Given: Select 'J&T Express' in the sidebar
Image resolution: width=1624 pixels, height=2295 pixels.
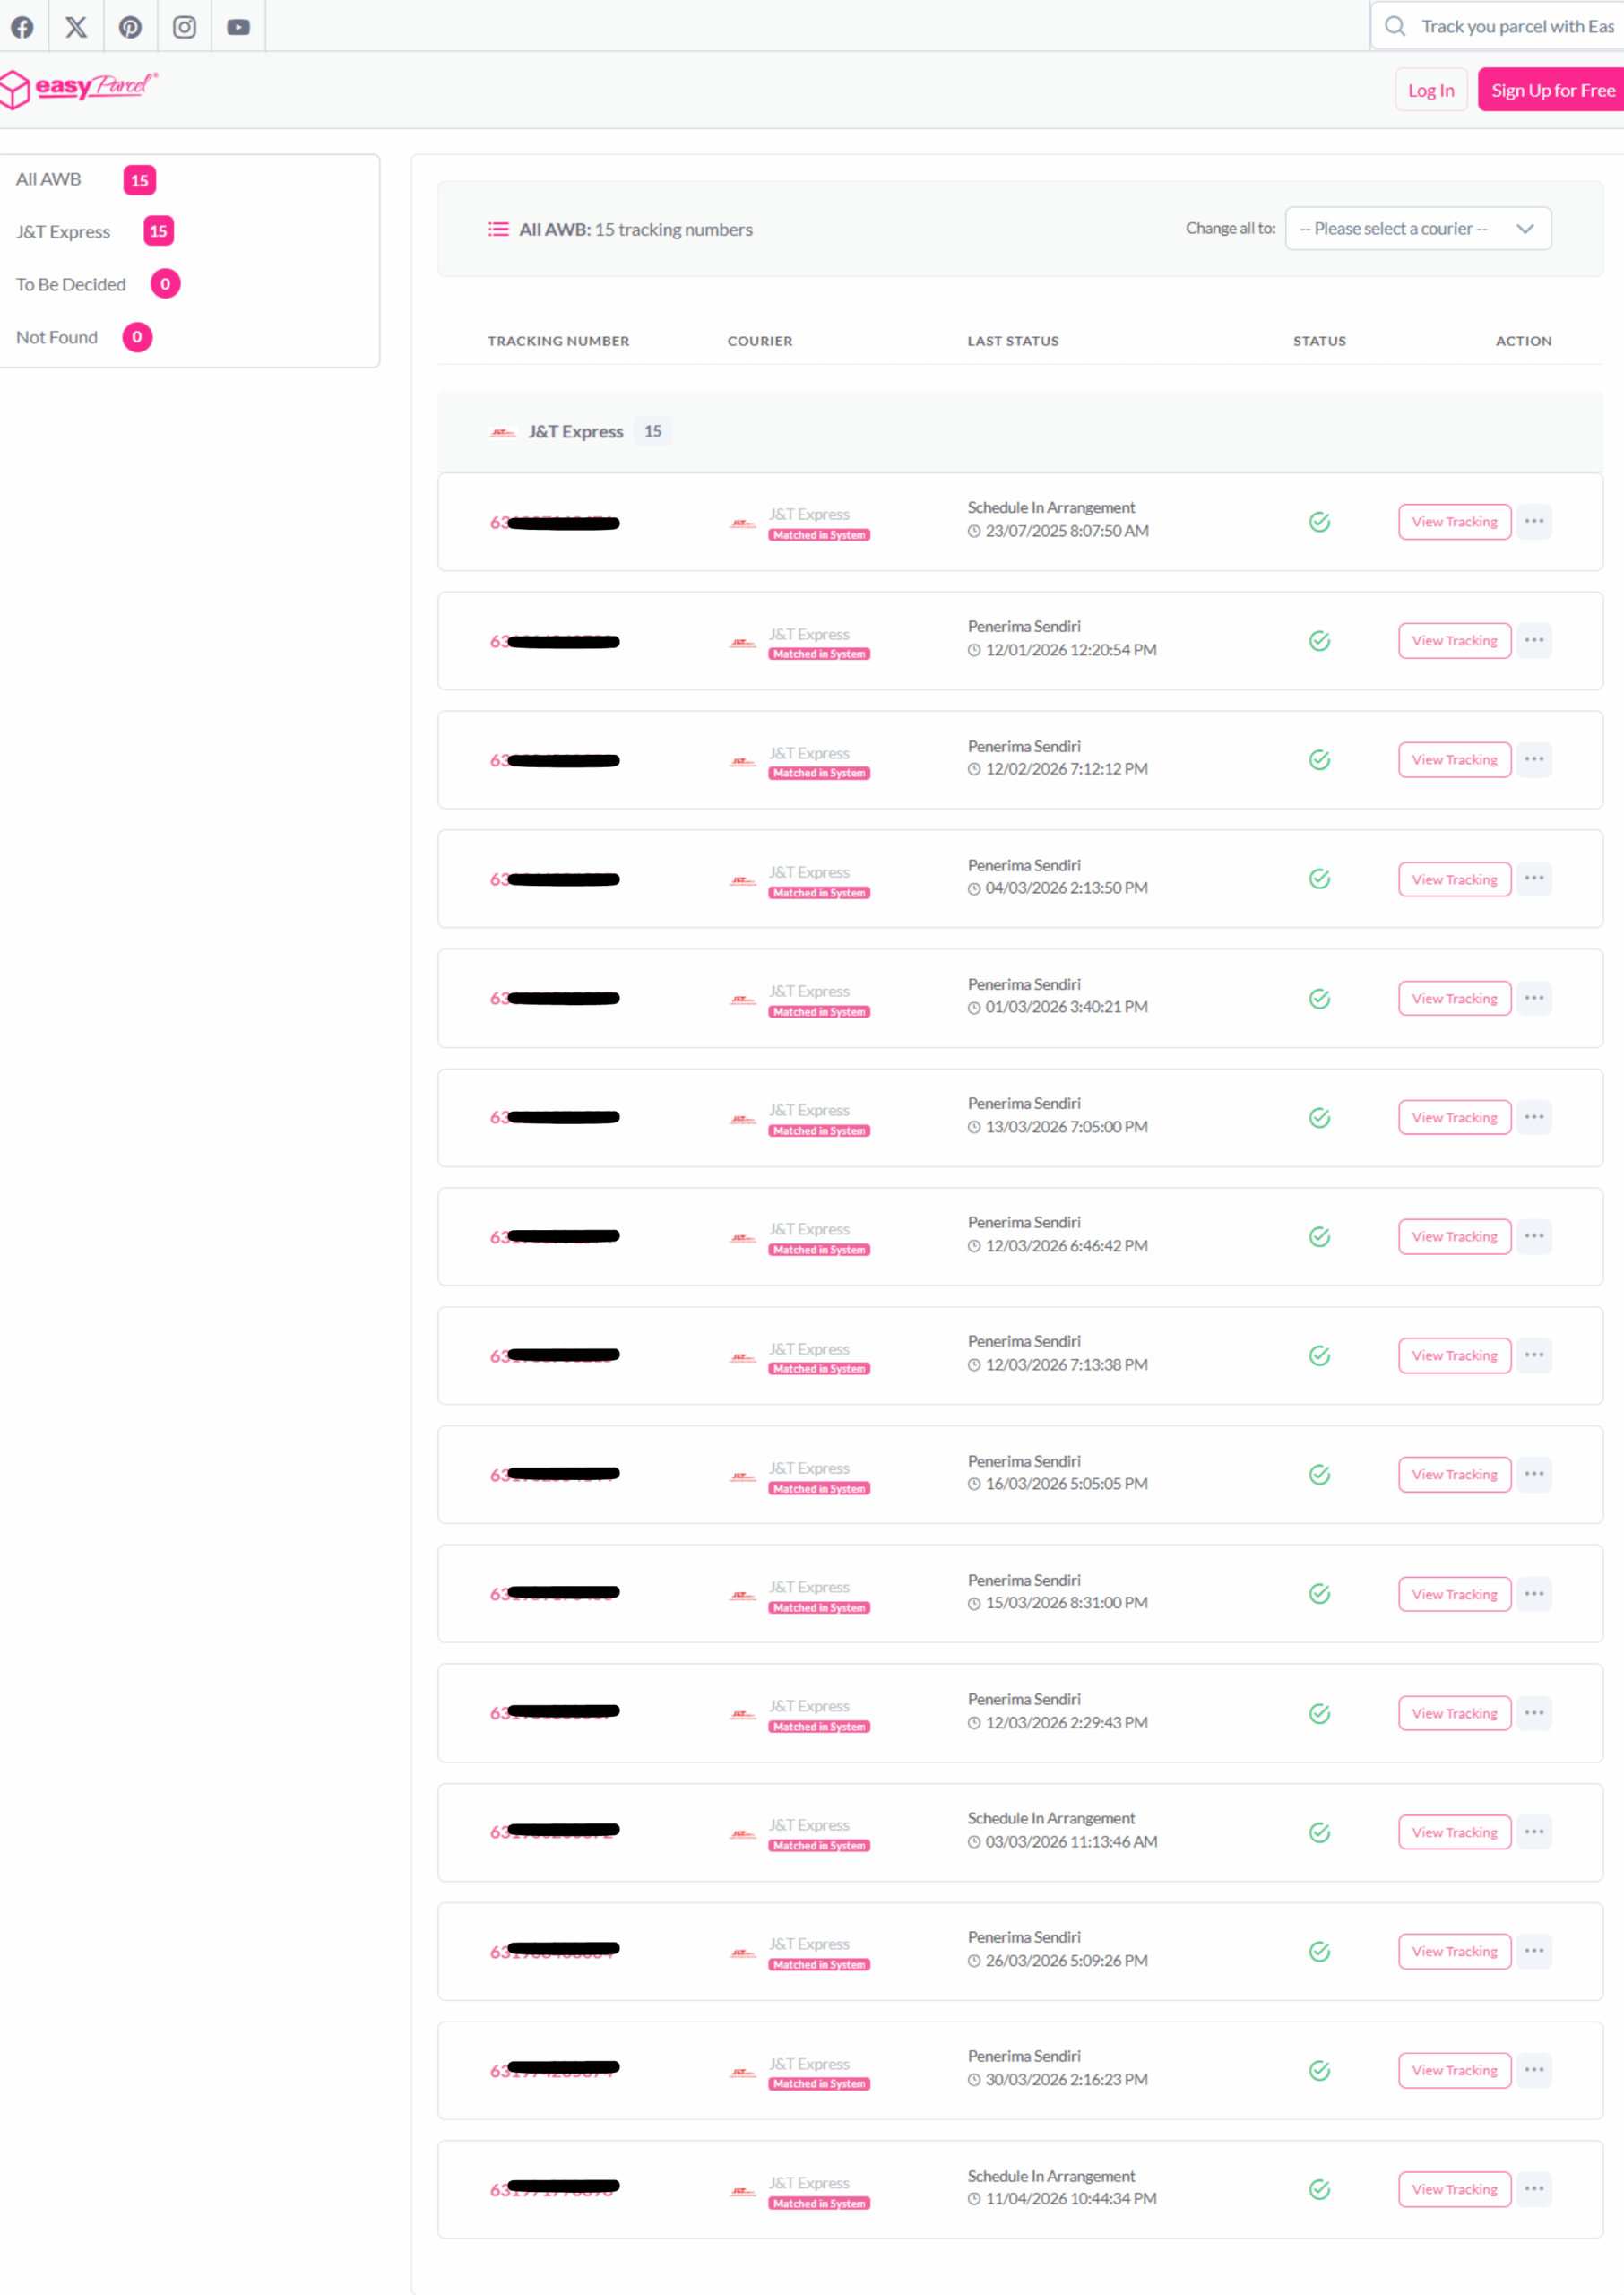Looking at the screenshot, I should [63, 231].
